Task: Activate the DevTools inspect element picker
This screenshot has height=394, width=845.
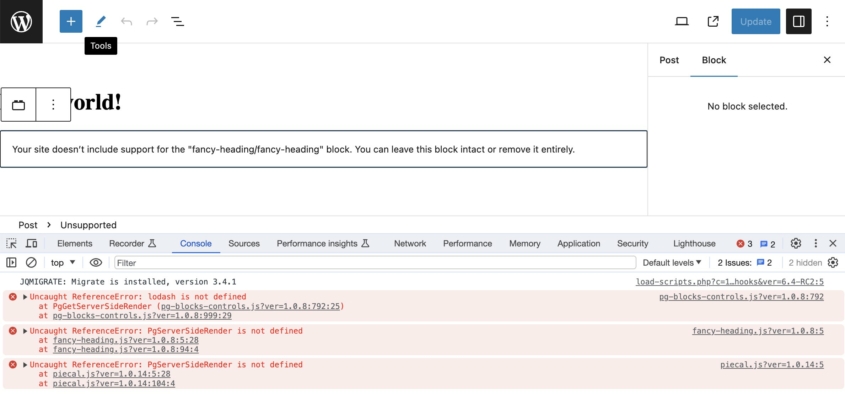Action: pos(11,244)
